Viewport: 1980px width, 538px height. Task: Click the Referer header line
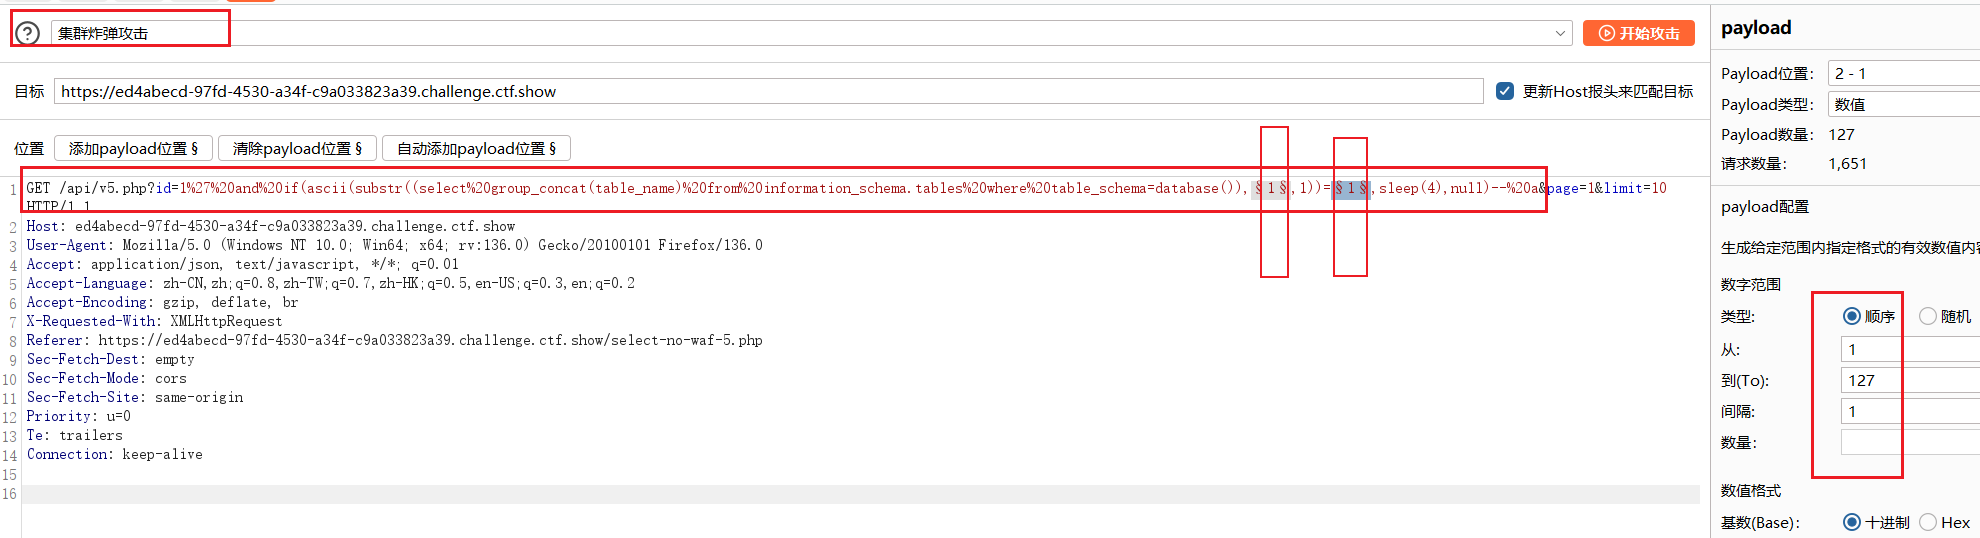click(395, 340)
